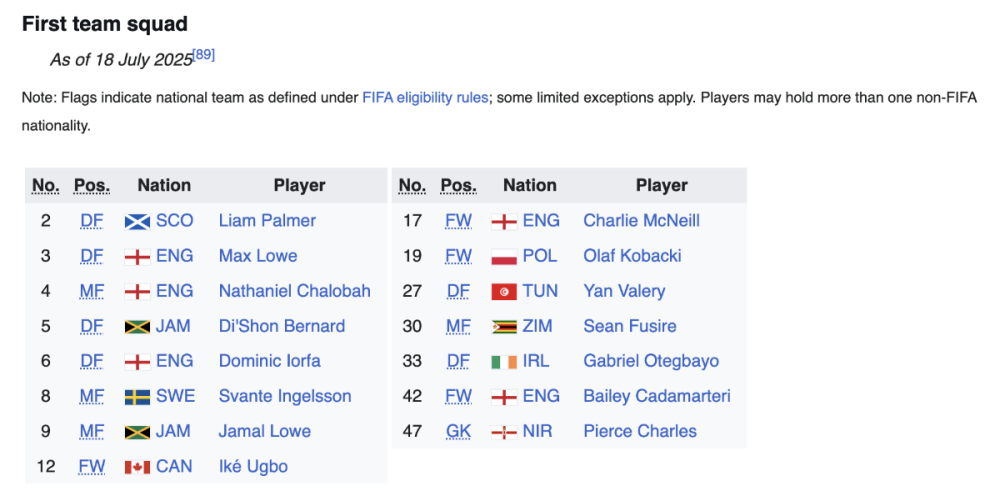Click the right table's 'Pos.' column header
The image size is (1000, 496).
(x=458, y=185)
